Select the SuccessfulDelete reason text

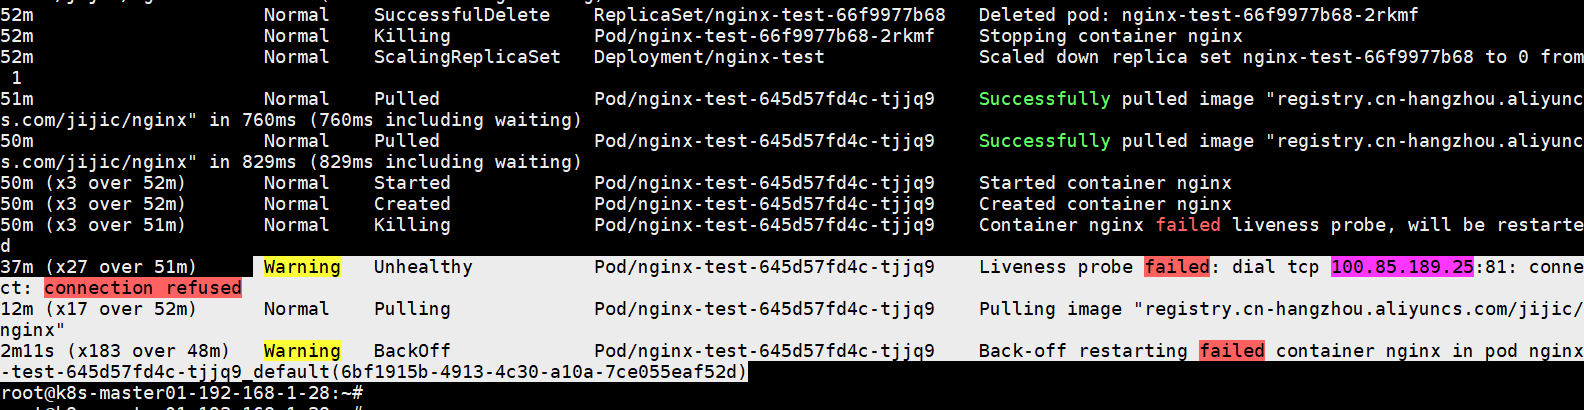tap(461, 15)
